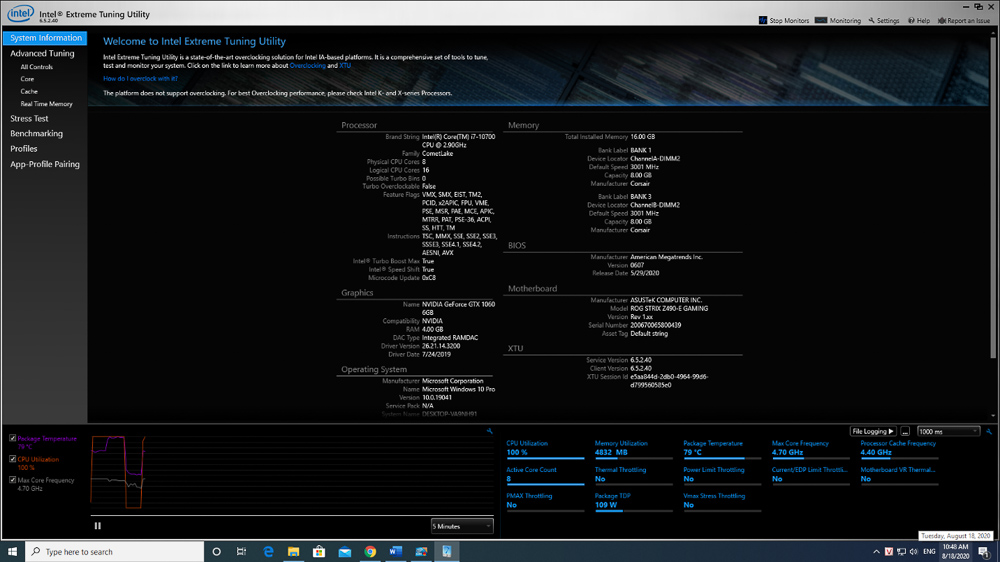Open network status from the system tray
Image resolution: width=1000 pixels, height=562 pixels.
coord(901,552)
